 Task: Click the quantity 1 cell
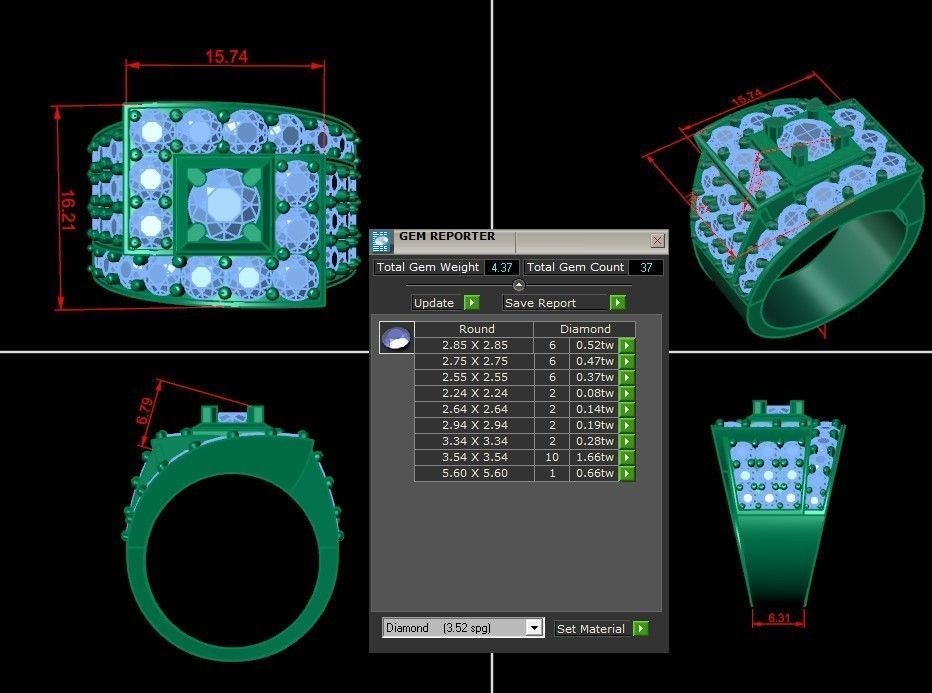(x=552, y=474)
